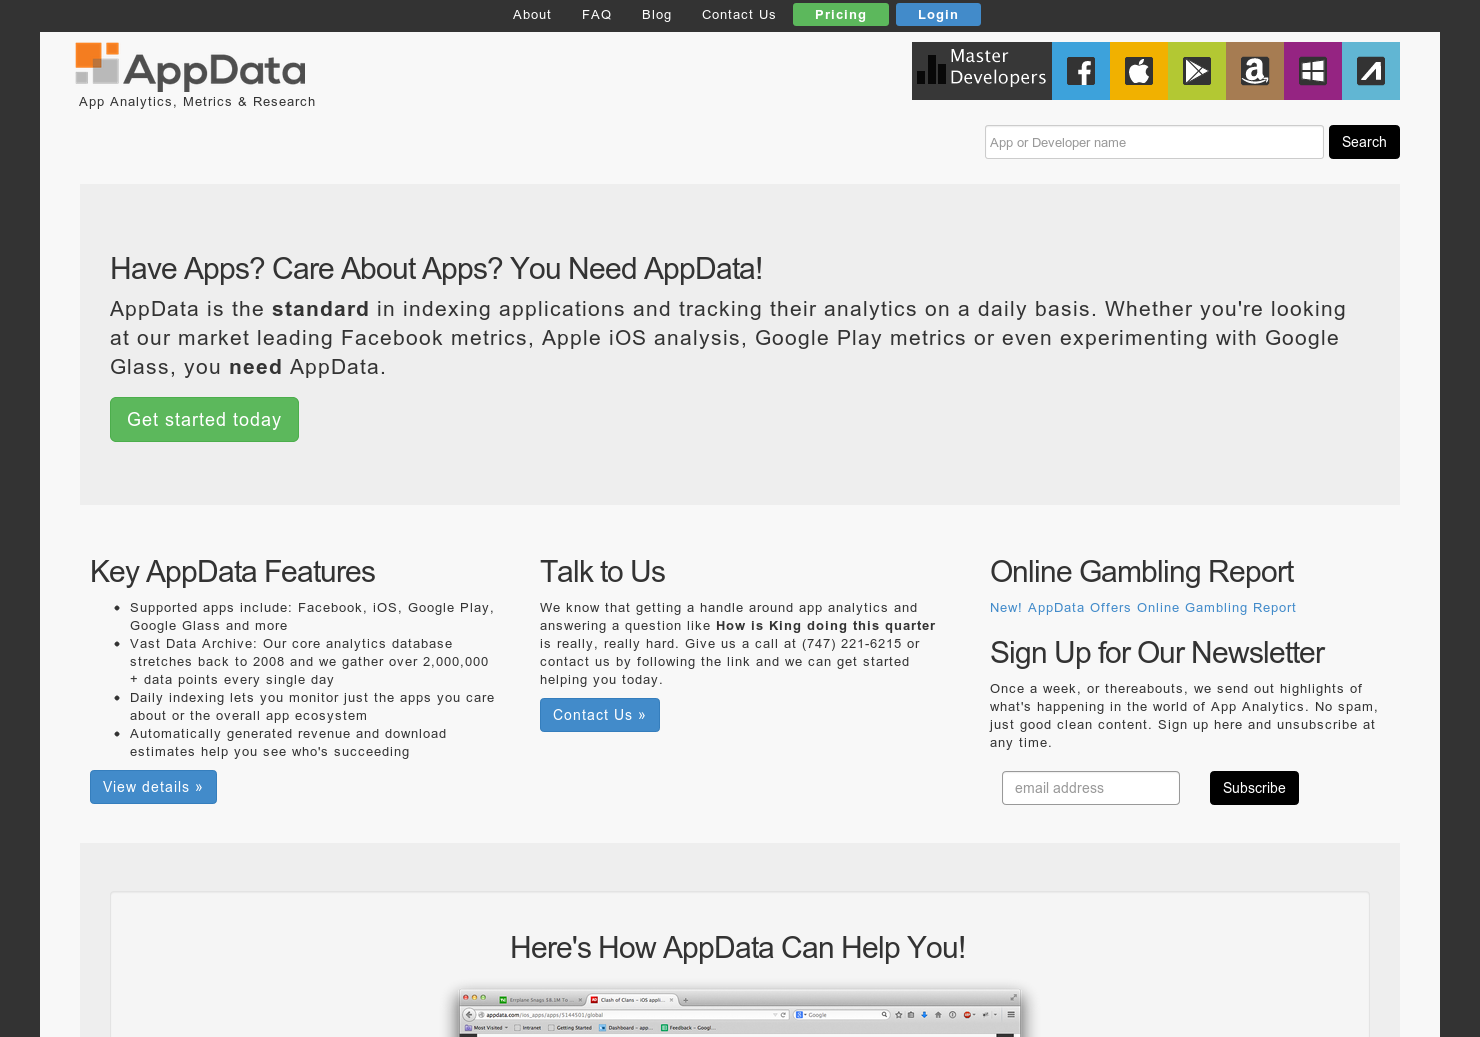Open the Blog from the top navigation
This screenshot has height=1037, width=1480.
pyautogui.click(x=656, y=14)
